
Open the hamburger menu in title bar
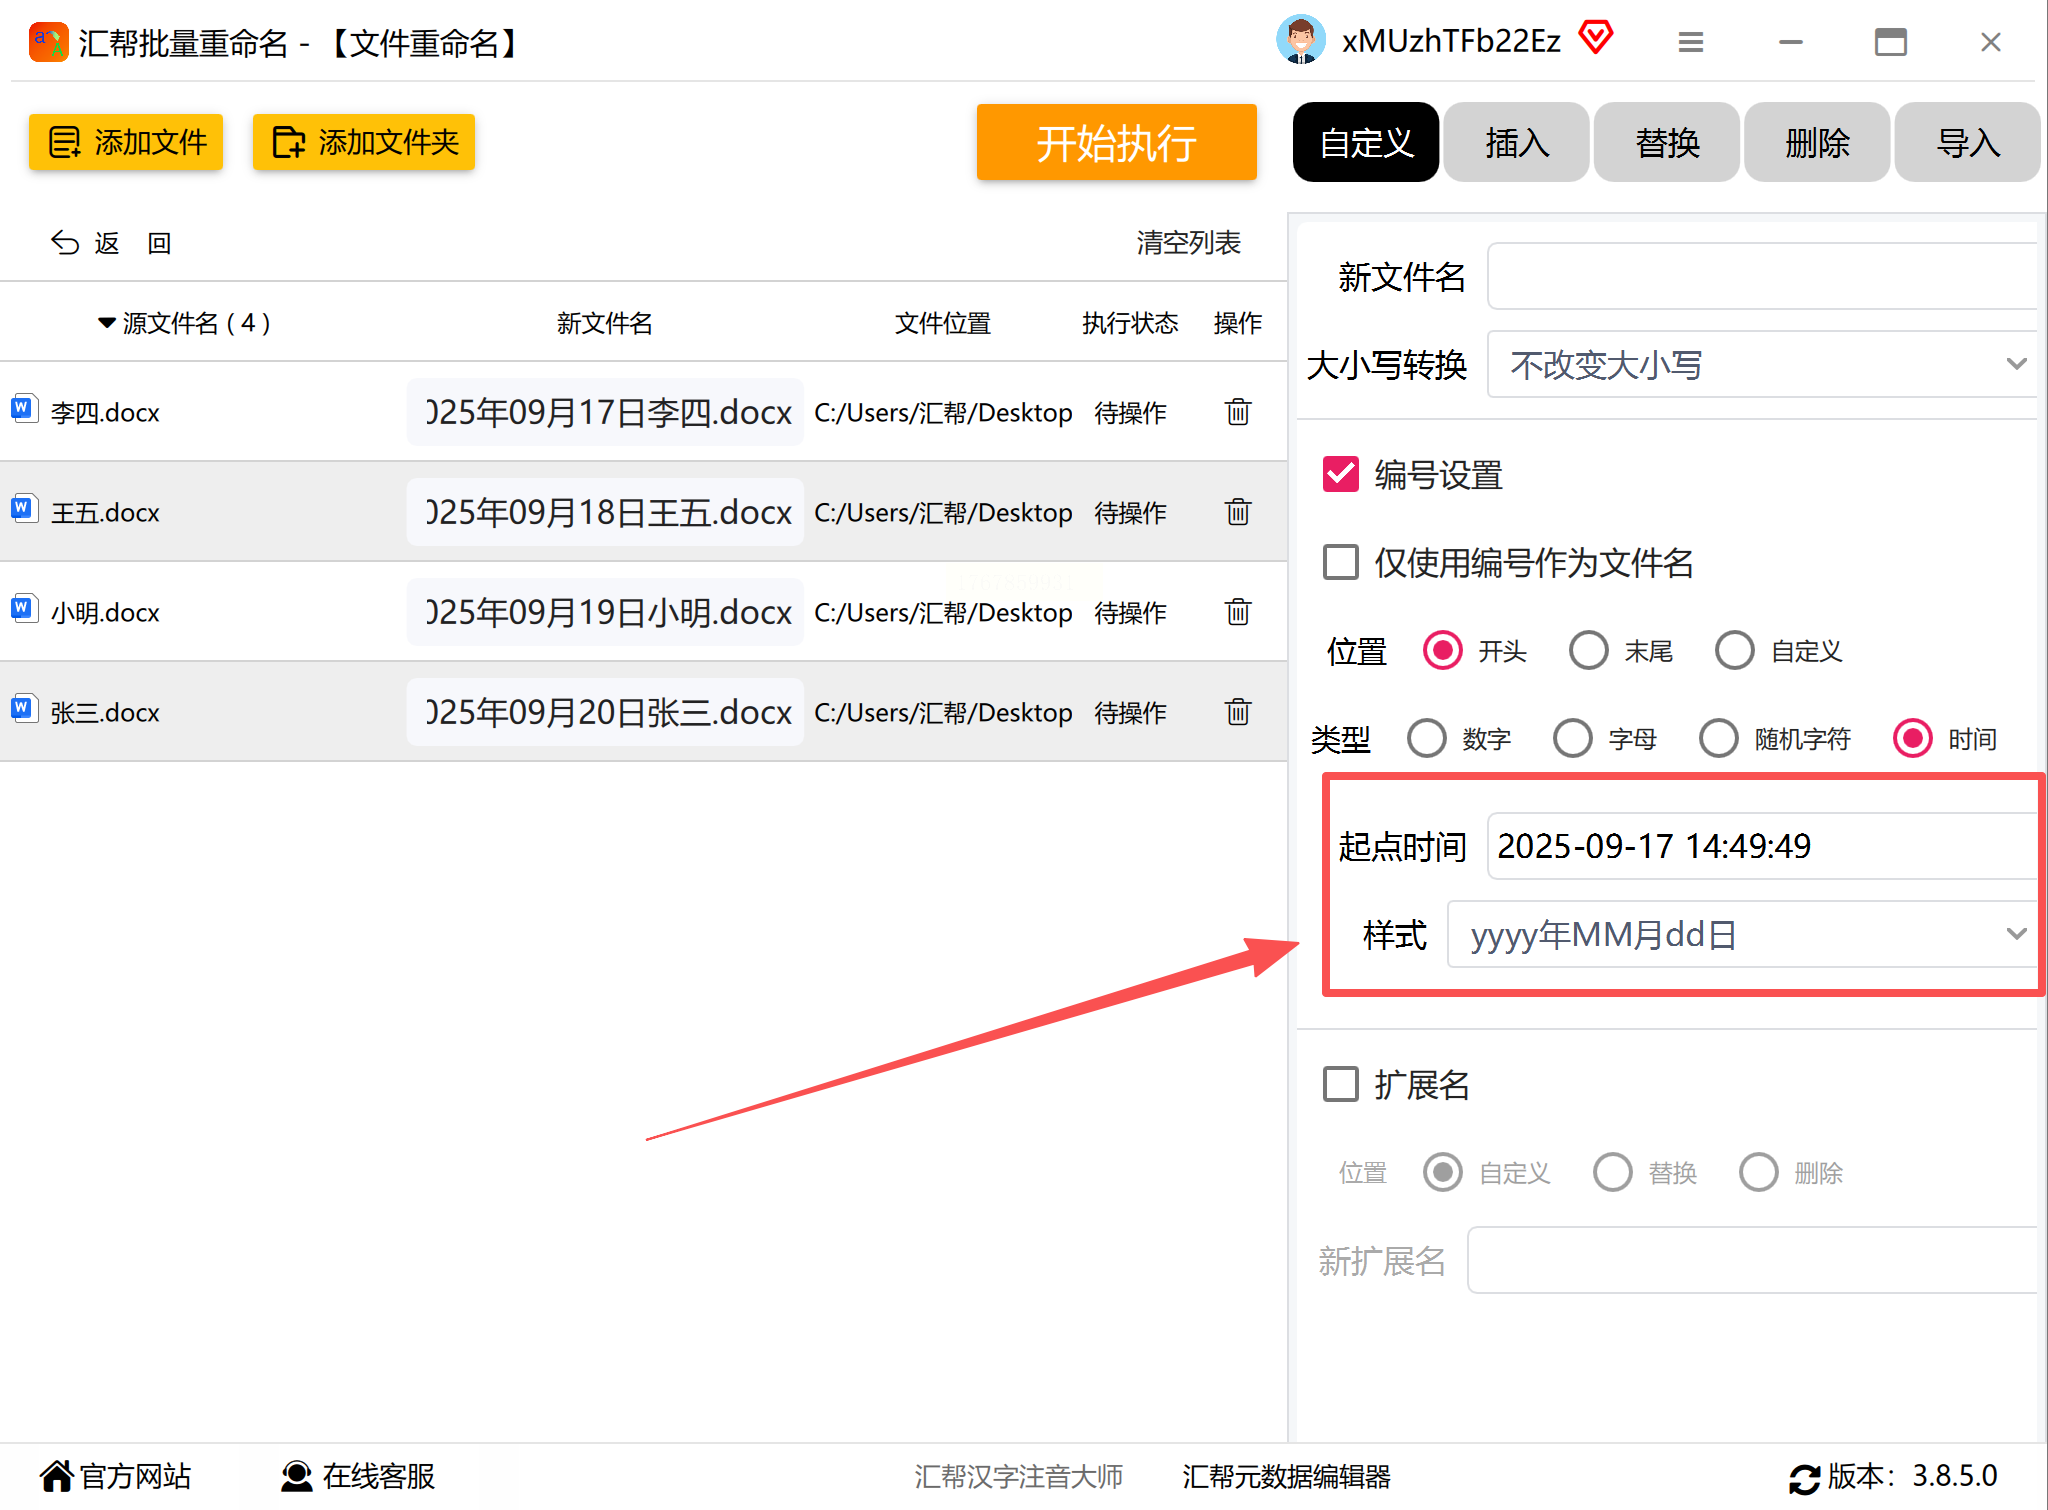point(1690,42)
